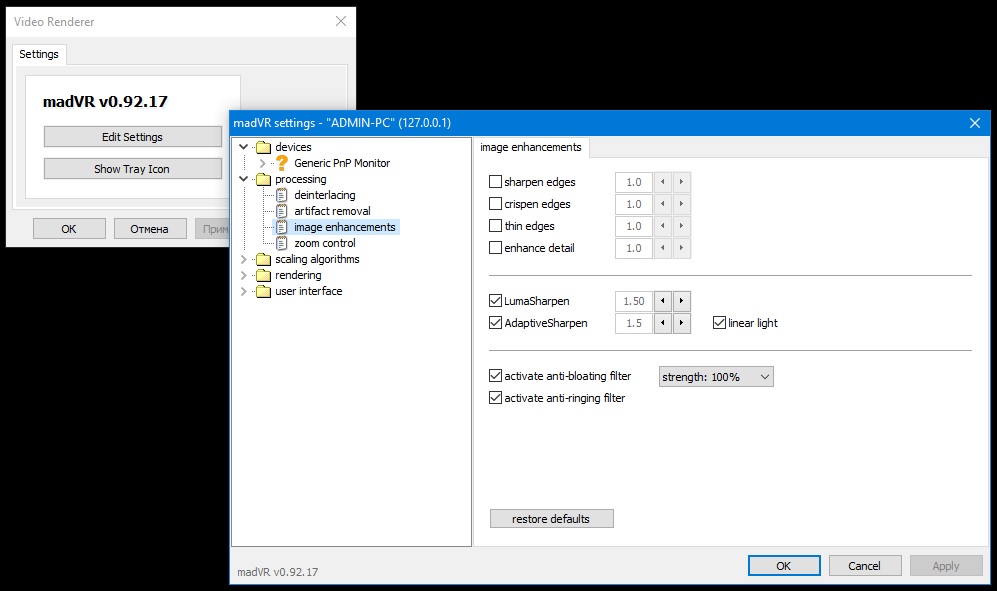Screen dimensions: 997x591
Task: Collapse the processing tree node
Action: (x=244, y=179)
